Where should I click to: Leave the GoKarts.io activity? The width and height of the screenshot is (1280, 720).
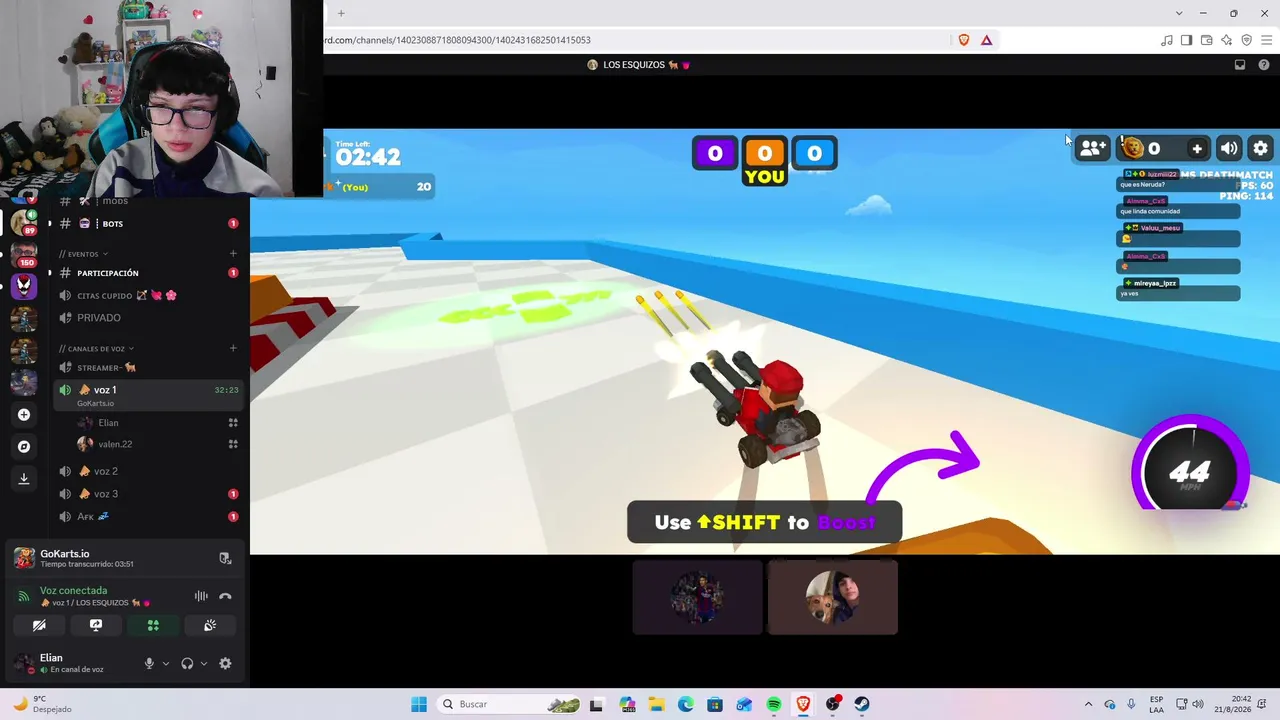click(225, 558)
